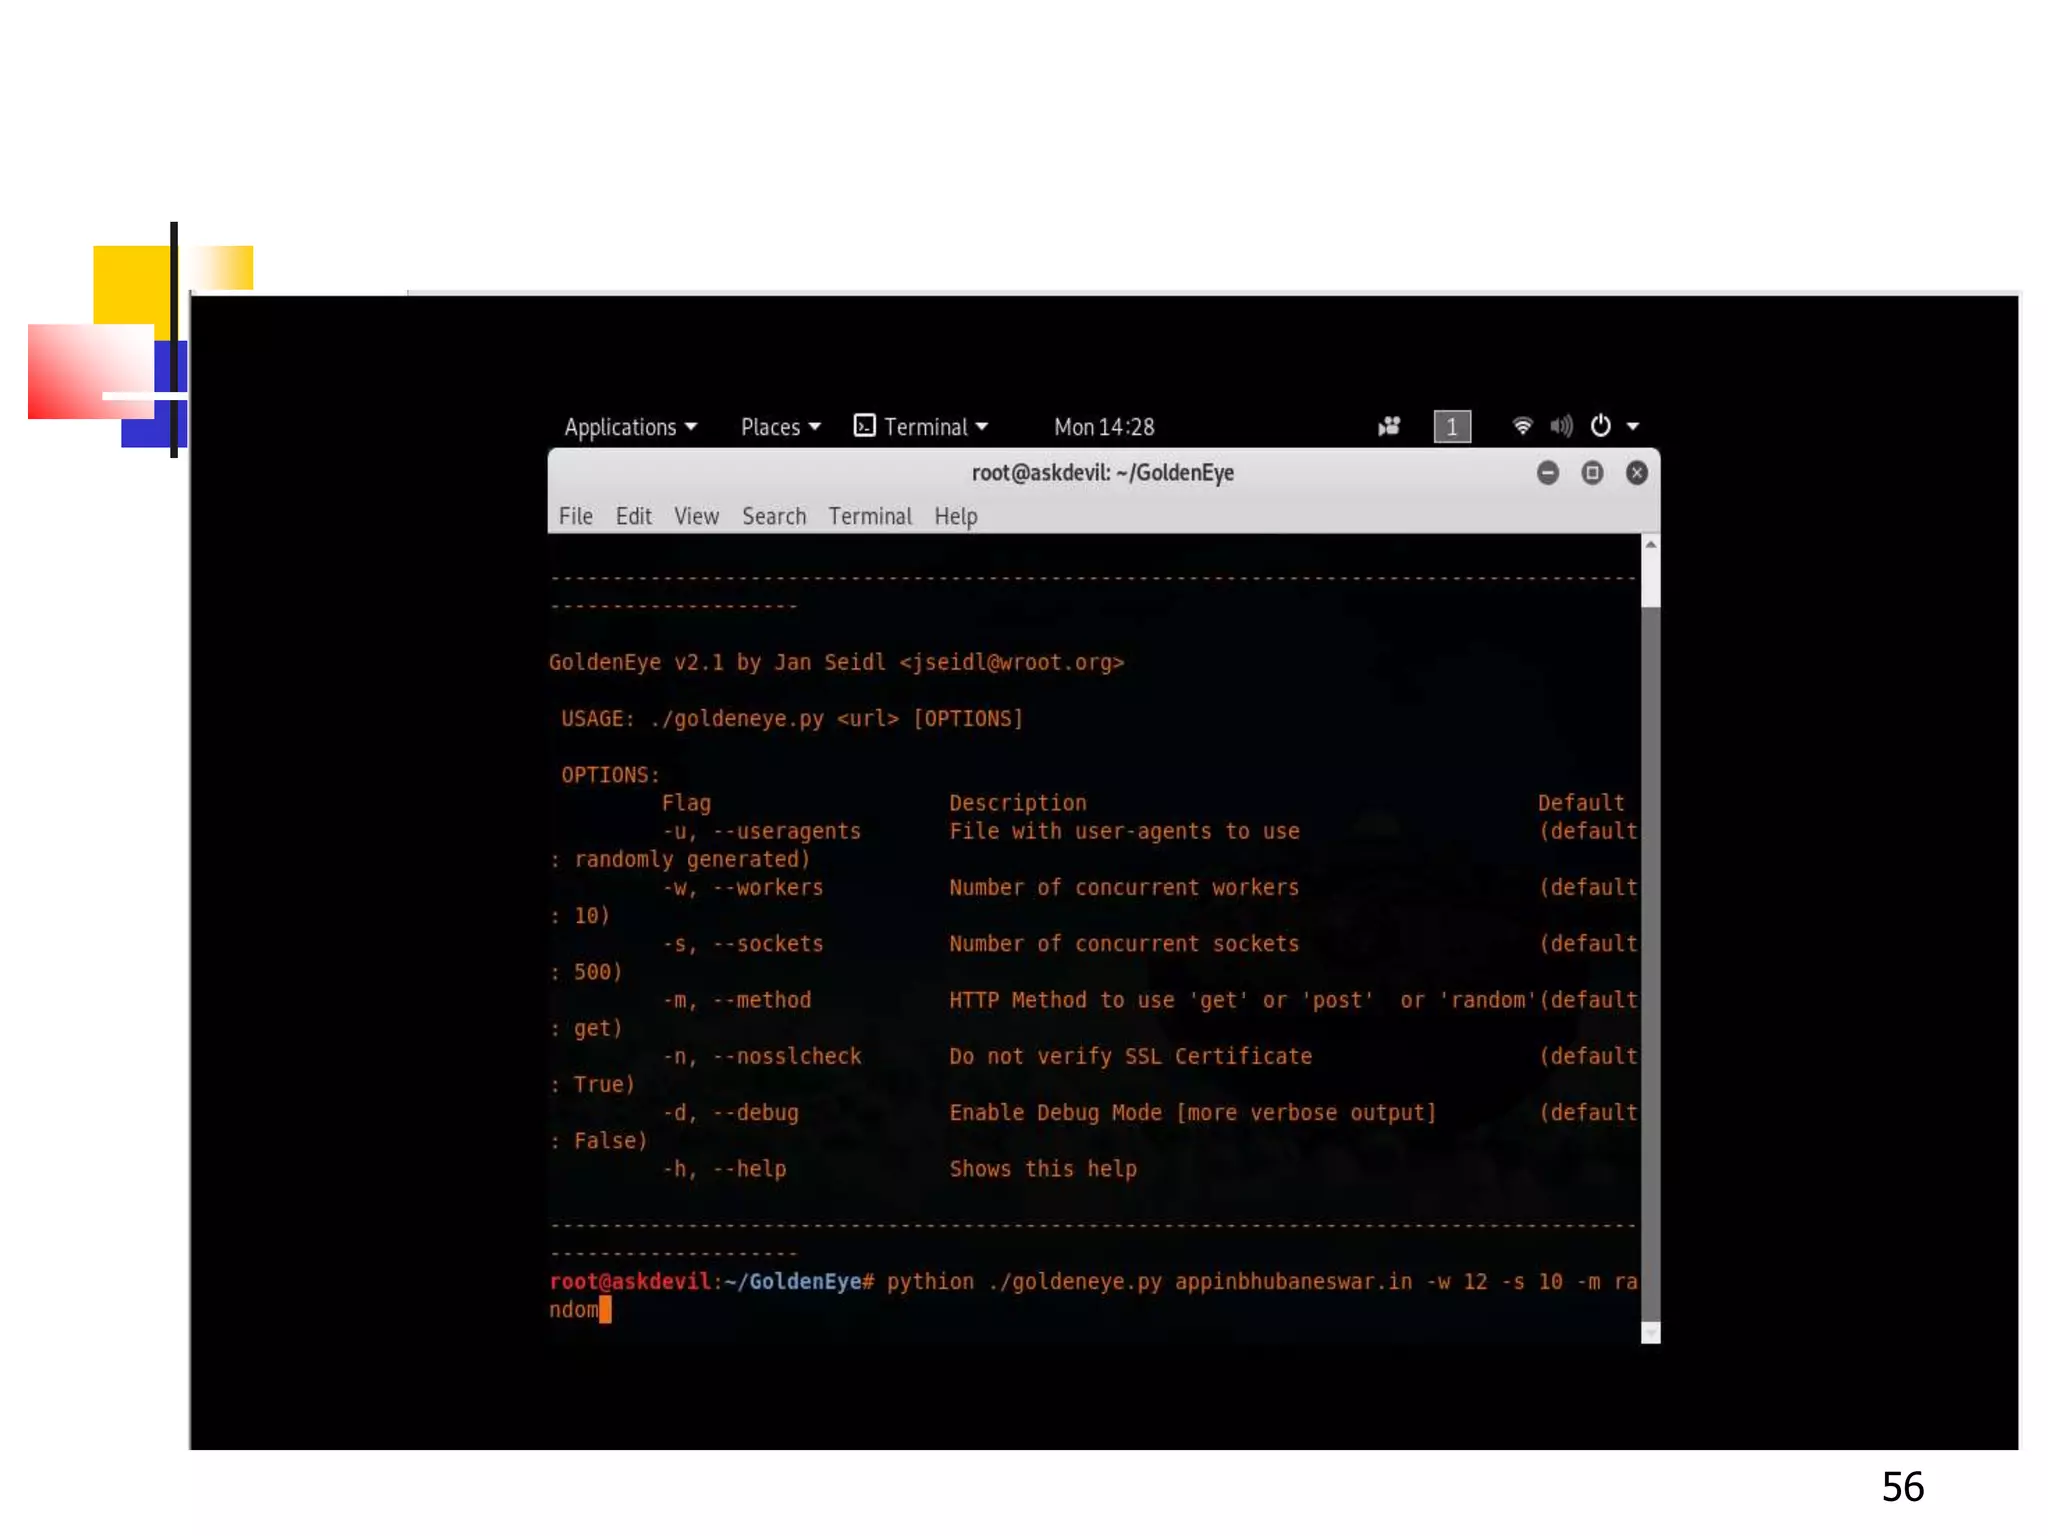The width and height of the screenshot is (2048, 1536).
Task: Open the View menu
Action: (696, 516)
